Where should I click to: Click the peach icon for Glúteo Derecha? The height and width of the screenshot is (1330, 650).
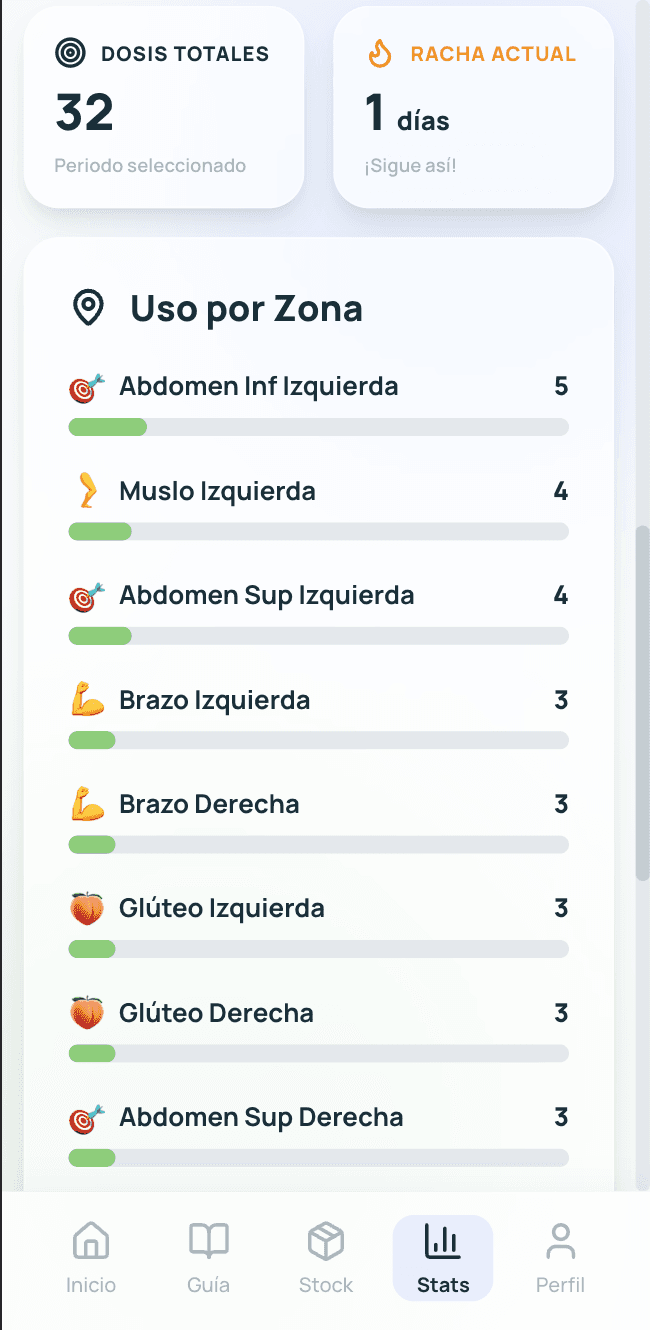[x=86, y=1012]
